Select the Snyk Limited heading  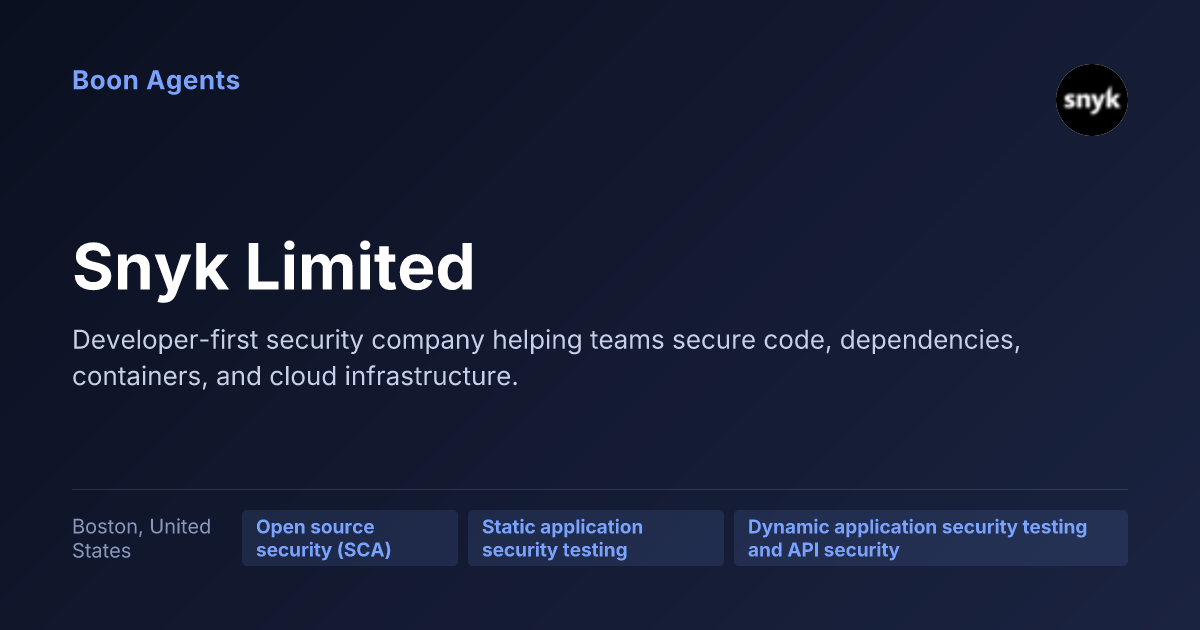pyautogui.click(x=274, y=268)
